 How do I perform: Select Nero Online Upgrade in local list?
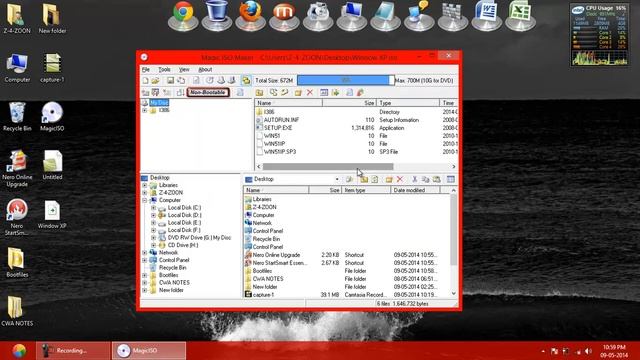click(276, 255)
